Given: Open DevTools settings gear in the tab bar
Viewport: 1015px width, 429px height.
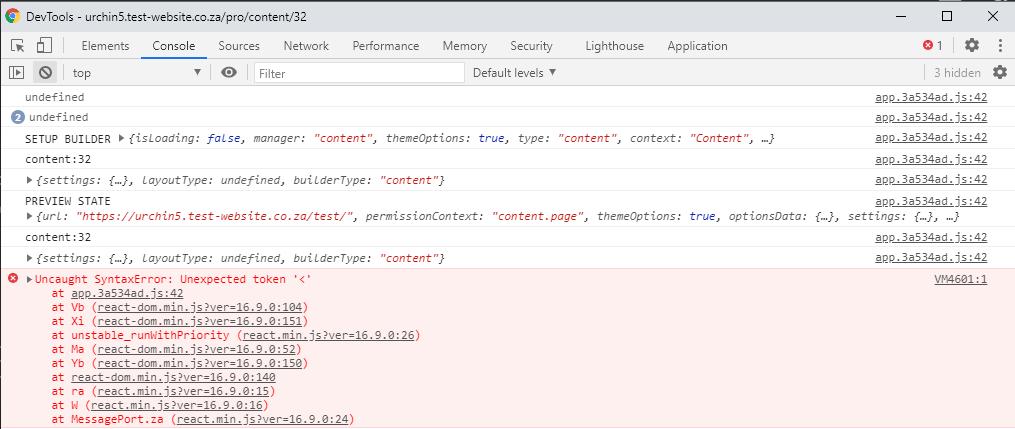Looking at the screenshot, I should tap(971, 46).
